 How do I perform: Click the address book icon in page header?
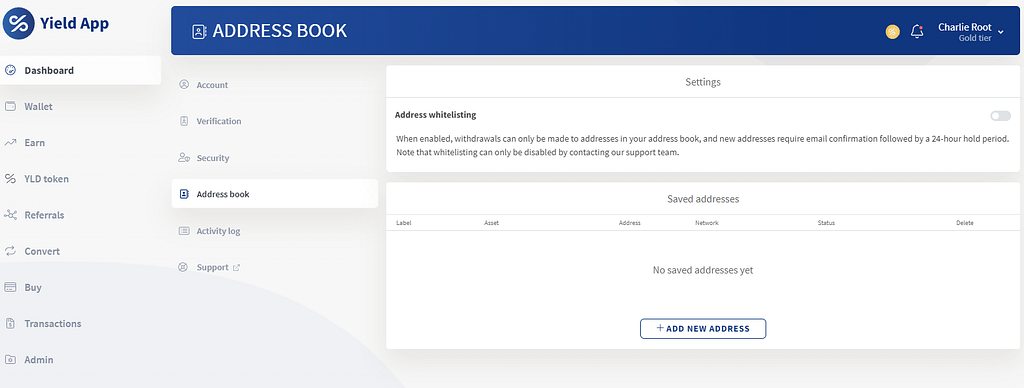pos(199,31)
